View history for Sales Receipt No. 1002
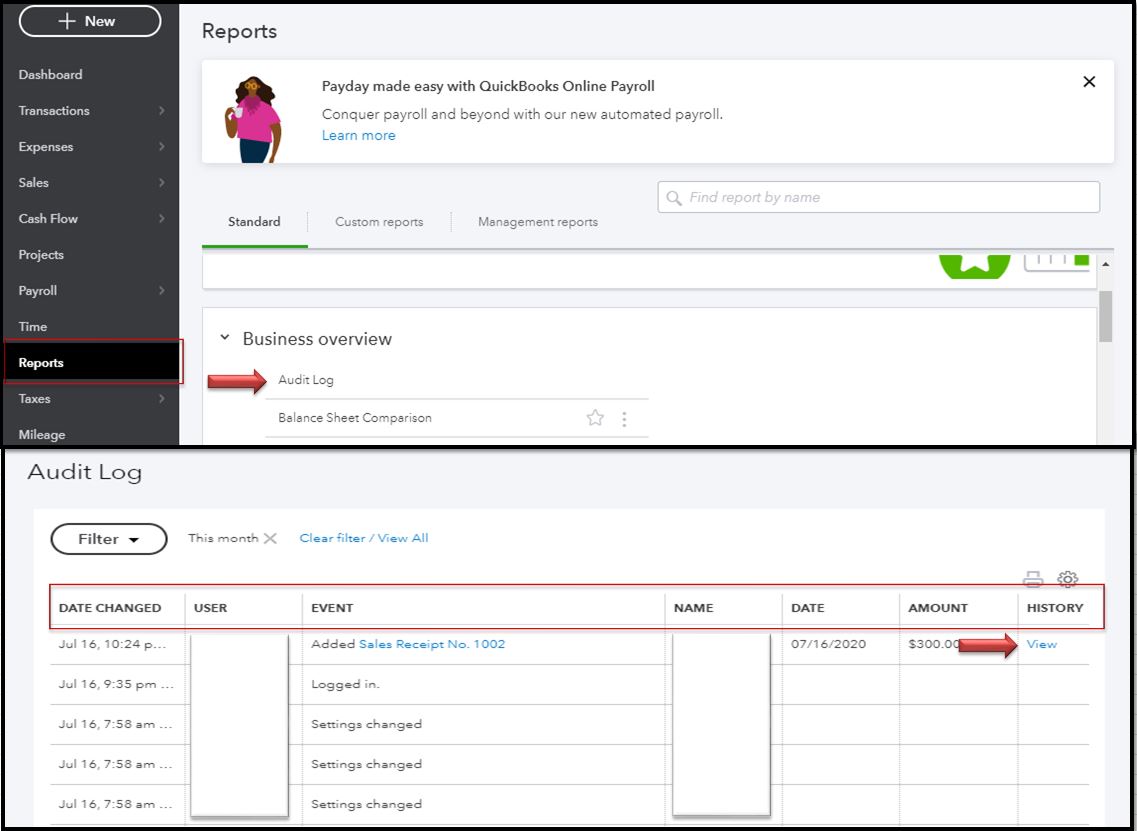 [x=1041, y=644]
